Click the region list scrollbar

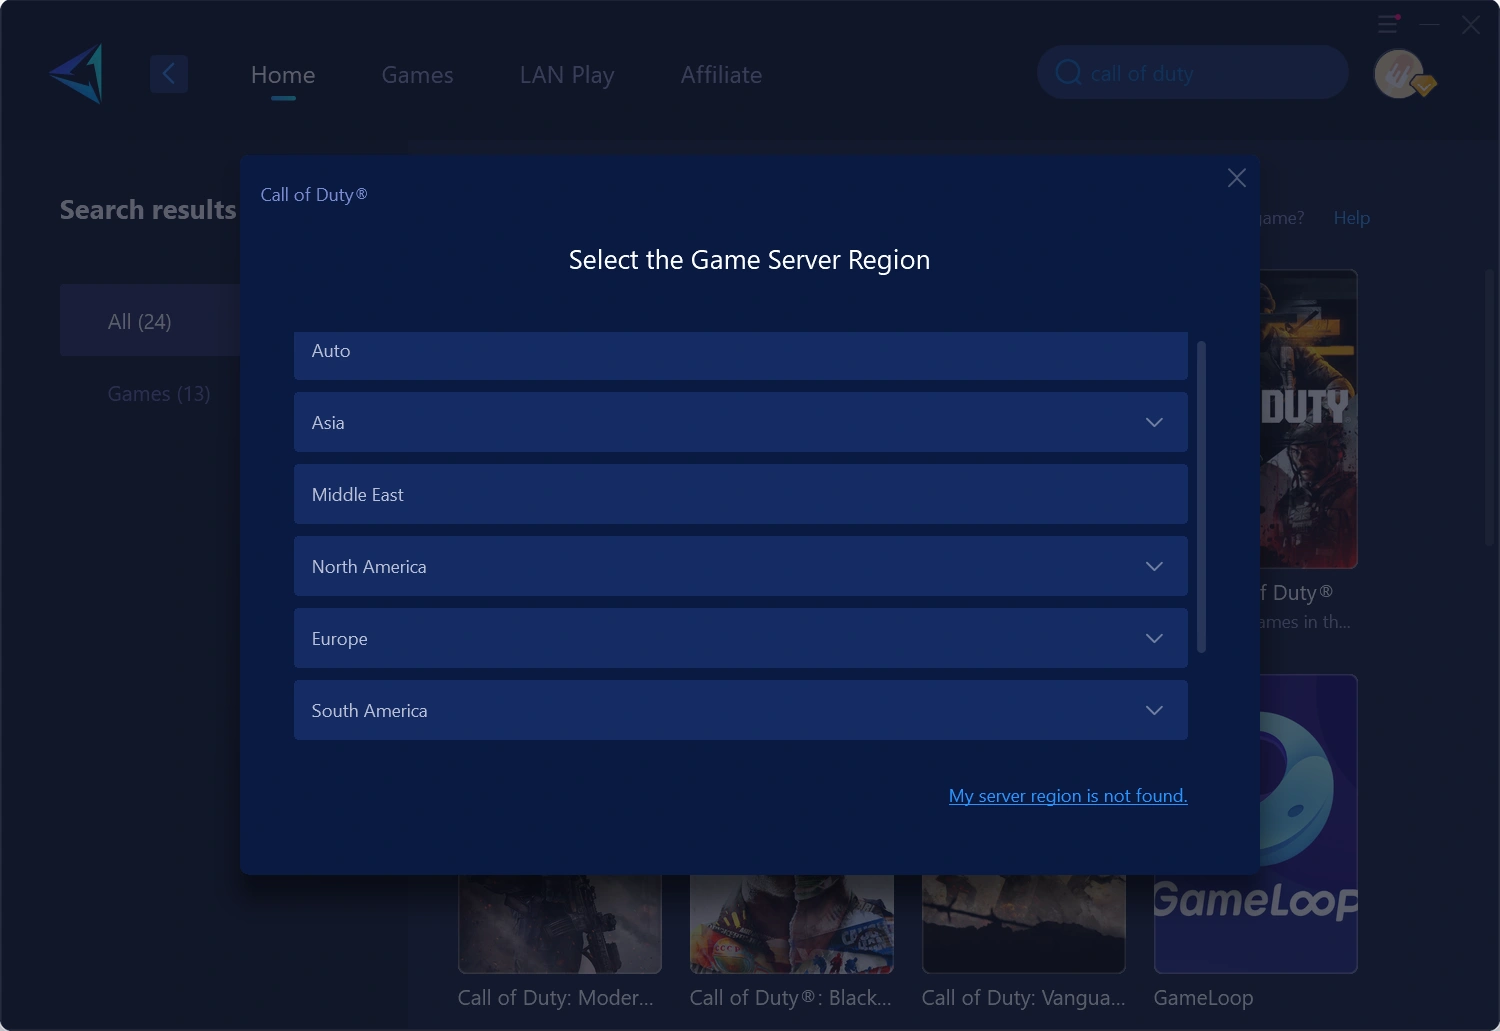tap(1201, 497)
